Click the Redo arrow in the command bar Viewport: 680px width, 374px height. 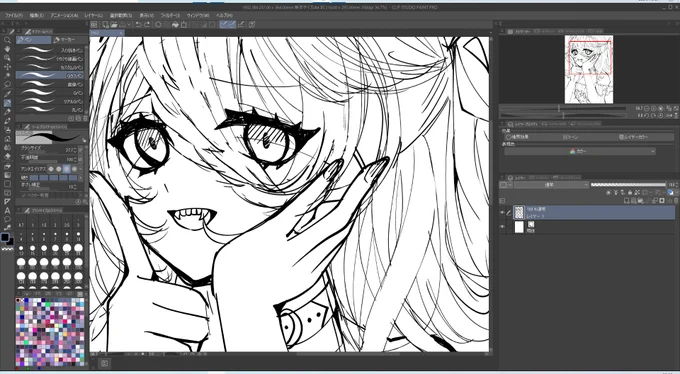147,25
